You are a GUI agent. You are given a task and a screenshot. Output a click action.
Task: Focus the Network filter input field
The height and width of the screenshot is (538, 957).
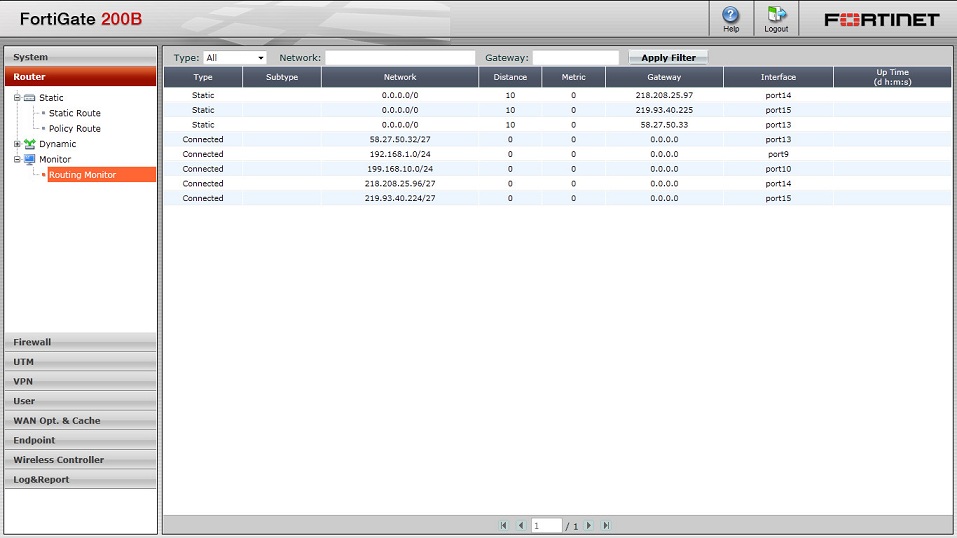400,57
